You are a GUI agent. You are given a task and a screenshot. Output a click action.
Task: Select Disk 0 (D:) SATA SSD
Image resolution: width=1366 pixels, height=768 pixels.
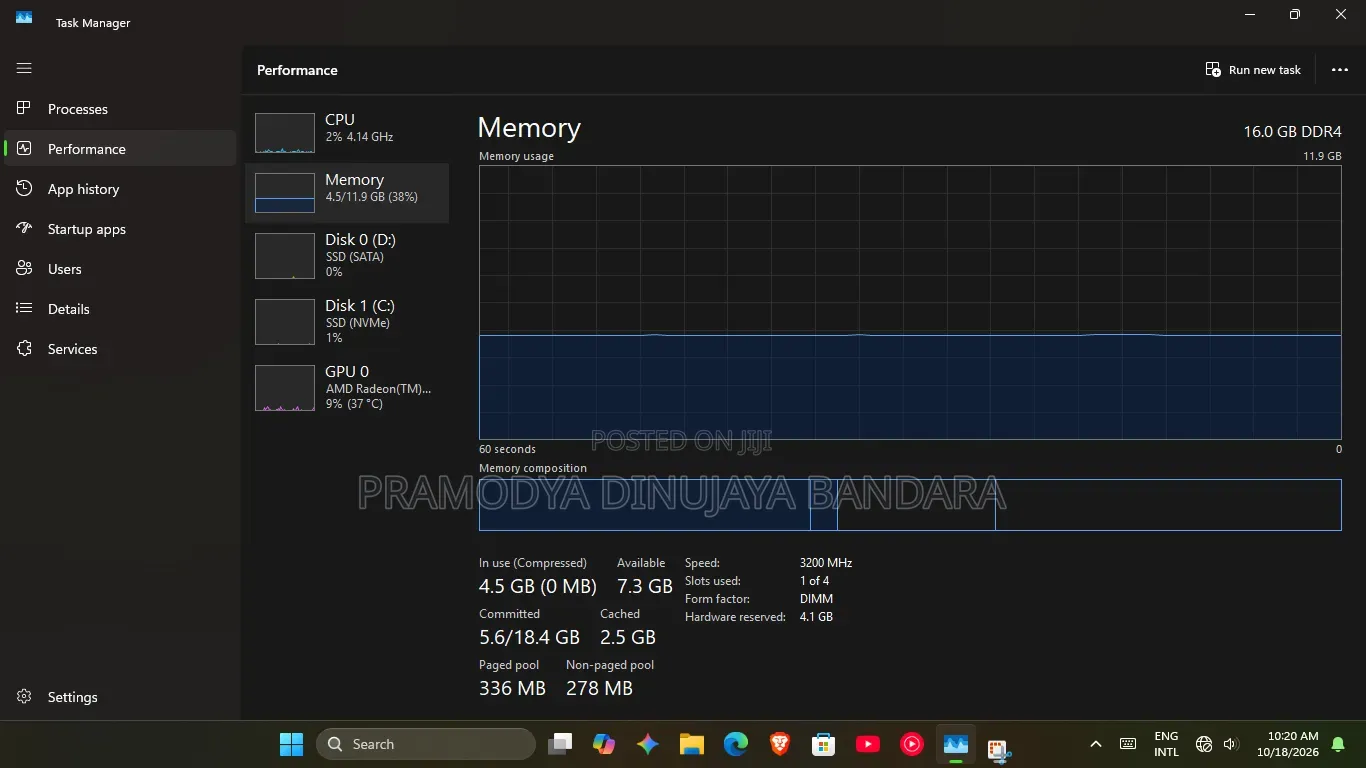pyautogui.click(x=347, y=256)
